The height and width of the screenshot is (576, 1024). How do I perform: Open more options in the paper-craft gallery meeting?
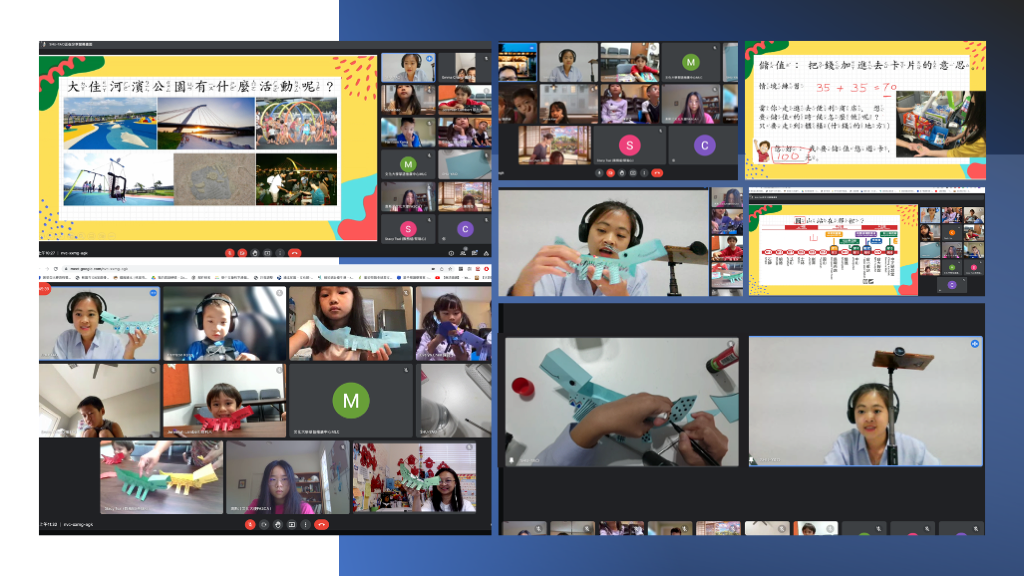[x=306, y=524]
